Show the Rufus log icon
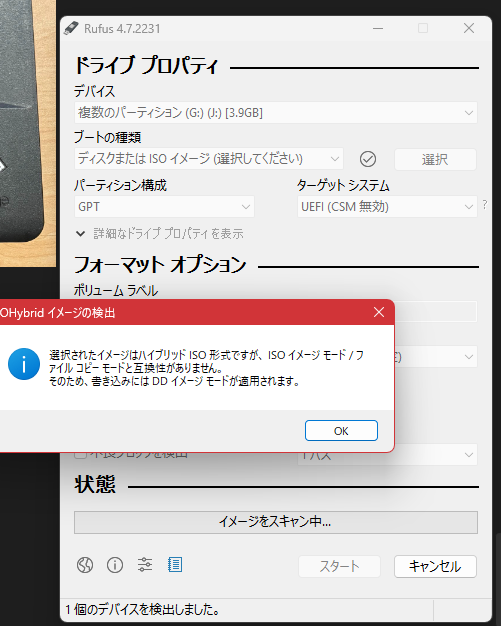 click(x=175, y=565)
